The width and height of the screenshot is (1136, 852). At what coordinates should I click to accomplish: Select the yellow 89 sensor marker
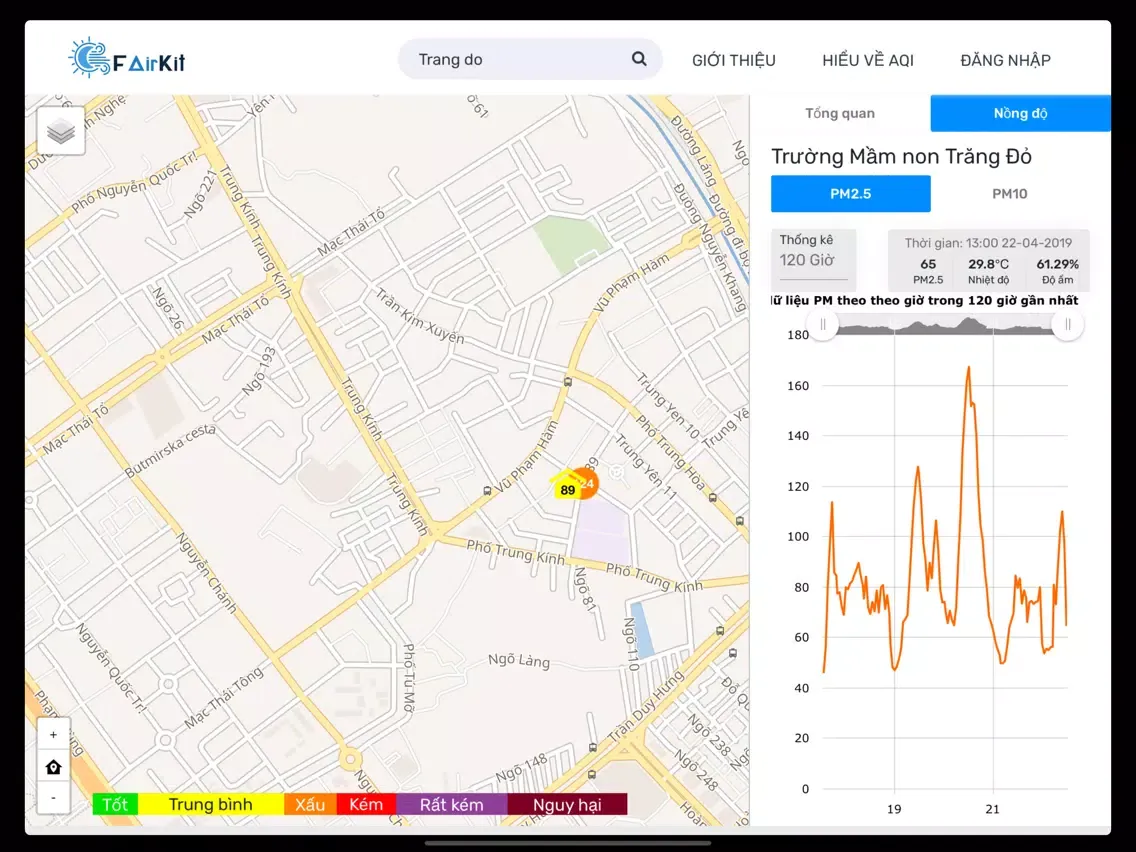567,488
